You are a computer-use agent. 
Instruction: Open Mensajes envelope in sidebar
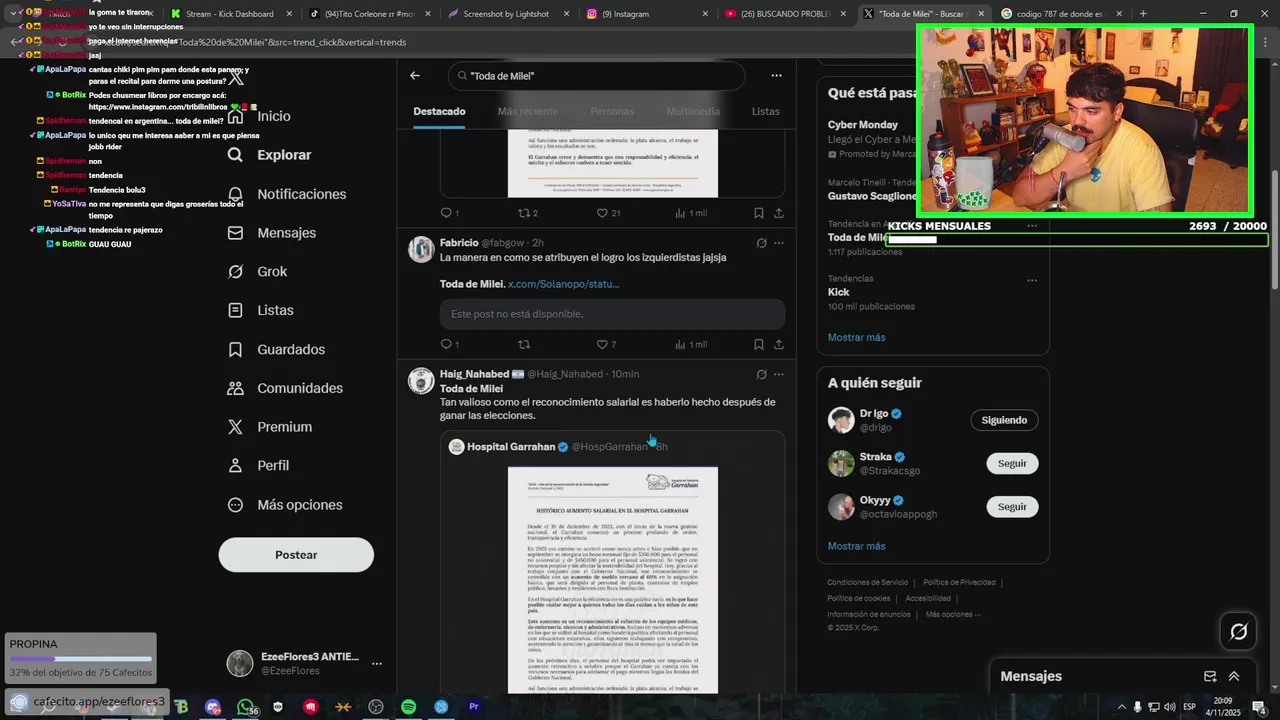pos(271,233)
